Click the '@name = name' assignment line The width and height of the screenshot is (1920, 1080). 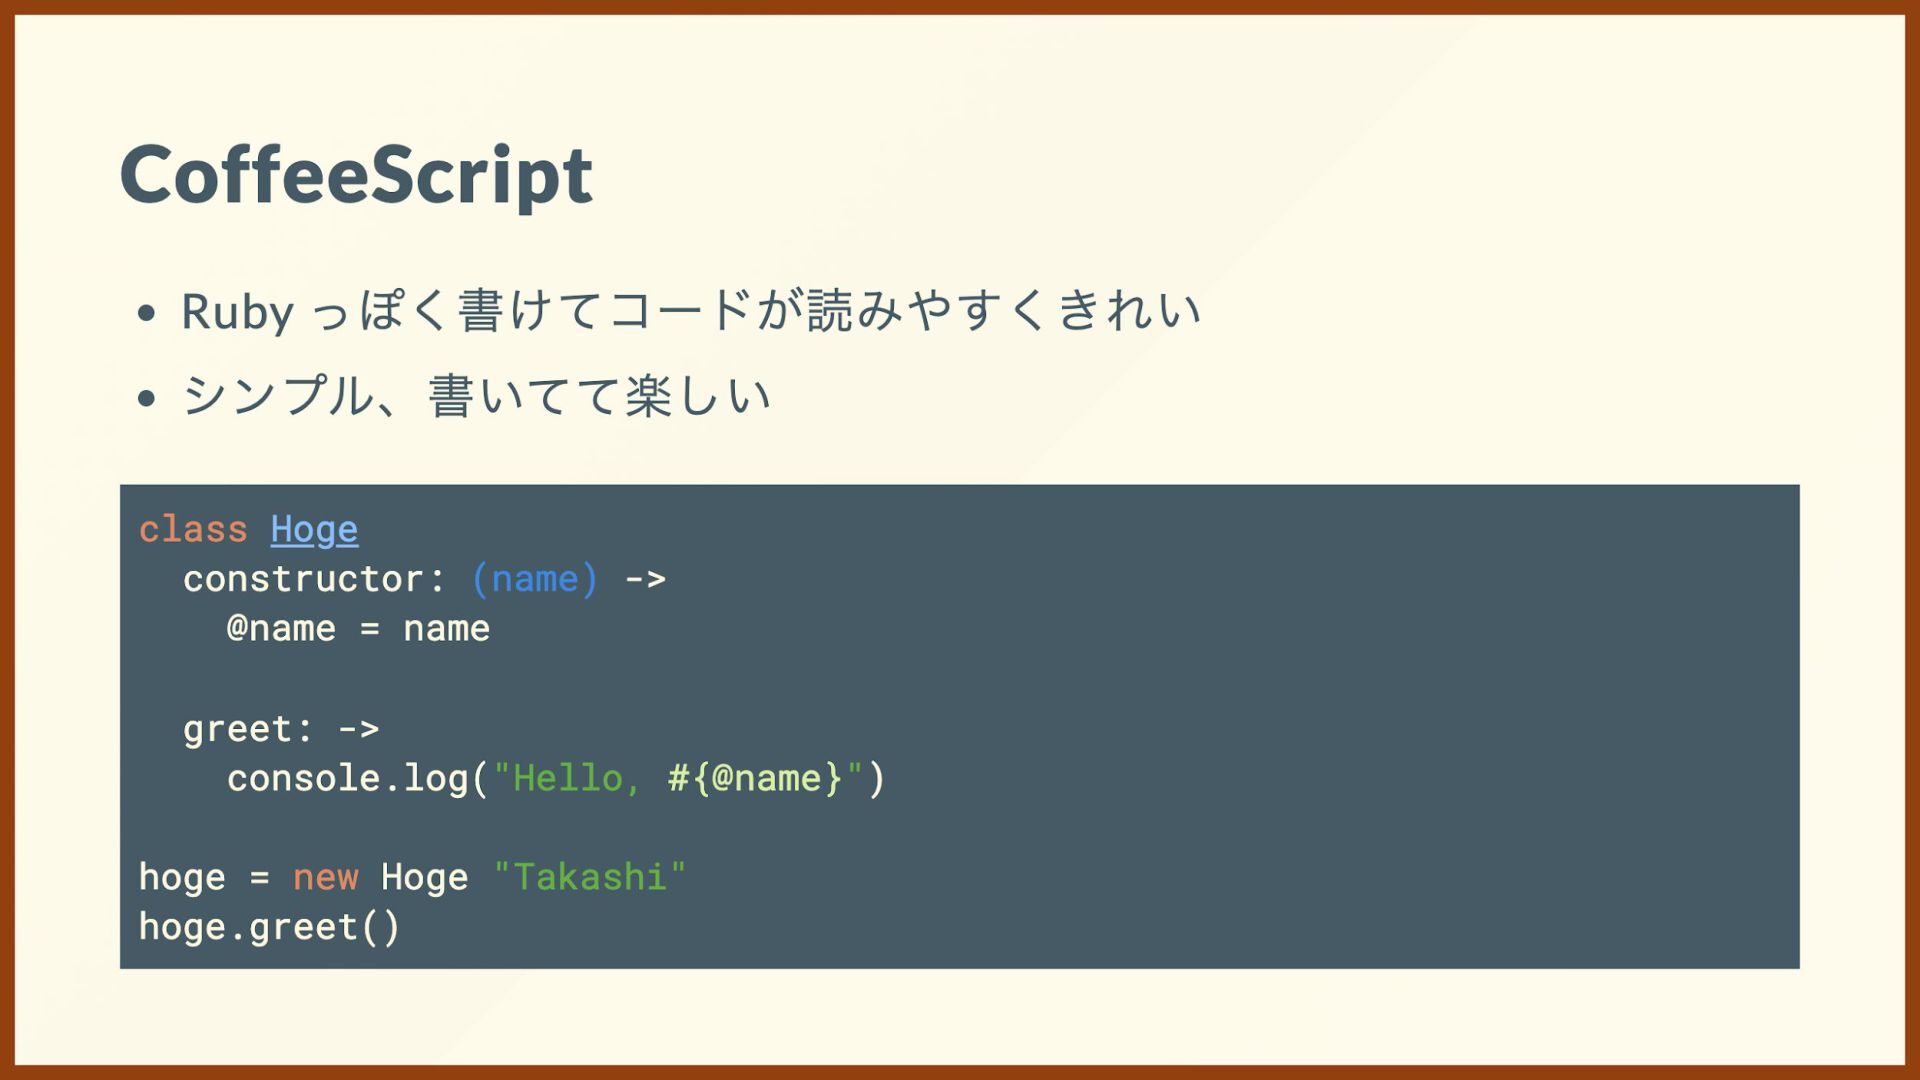[x=358, y=629]
